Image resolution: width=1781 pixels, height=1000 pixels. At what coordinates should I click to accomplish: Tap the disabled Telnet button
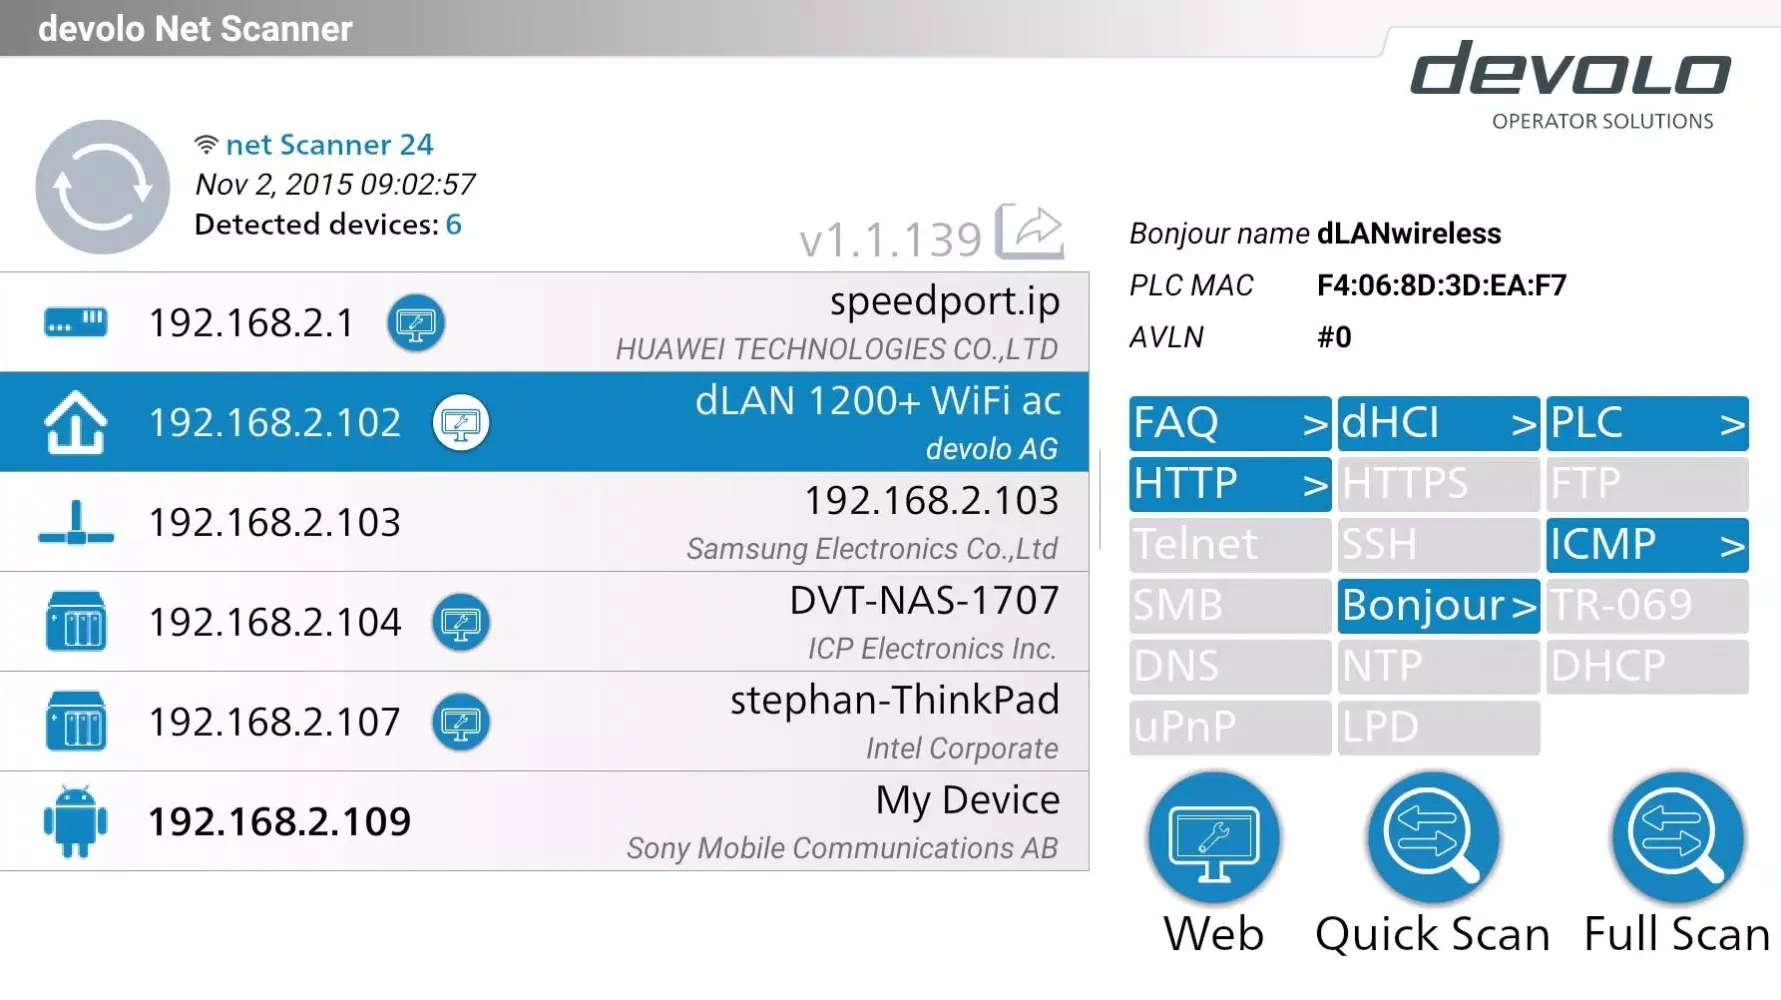coord(1230,545)
